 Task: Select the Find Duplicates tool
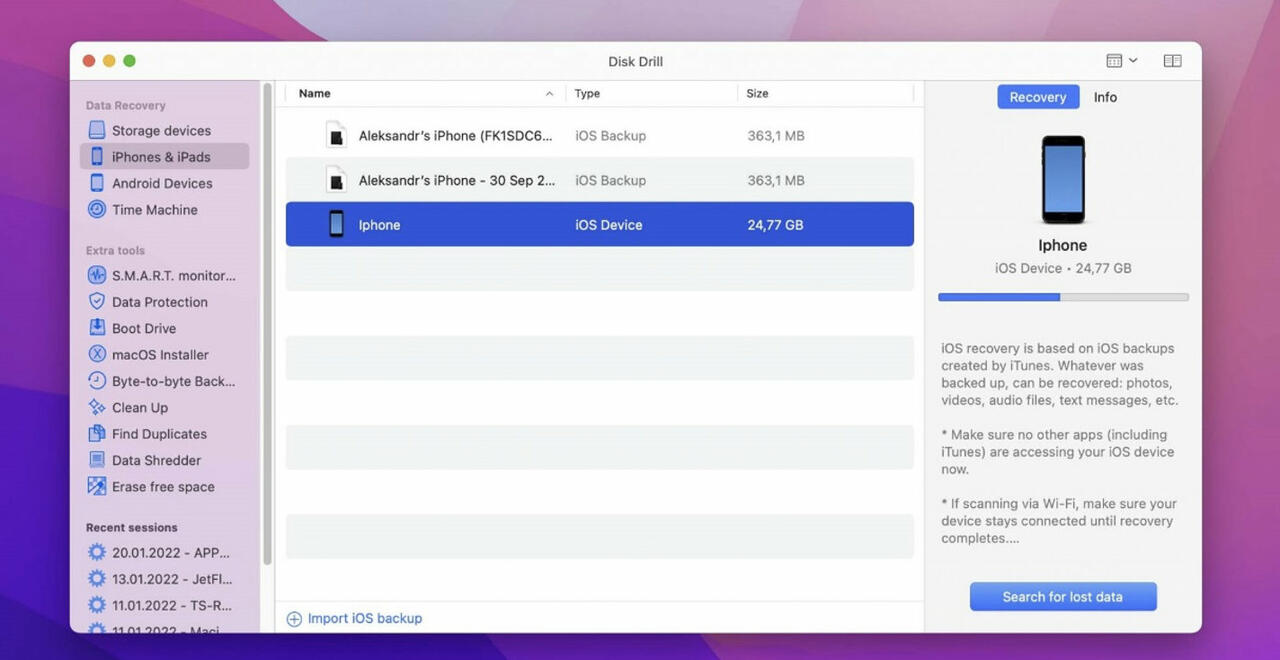[158, 434]
